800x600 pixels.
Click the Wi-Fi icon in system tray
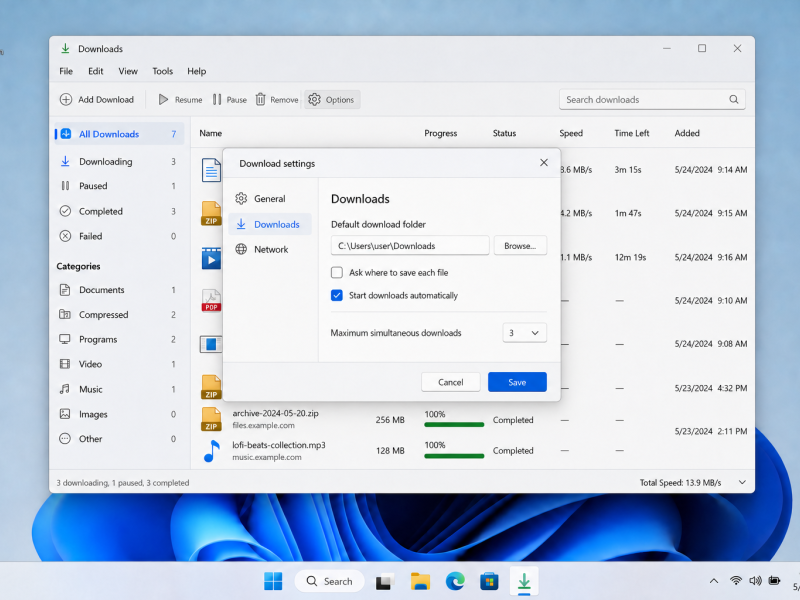point(735,581)
